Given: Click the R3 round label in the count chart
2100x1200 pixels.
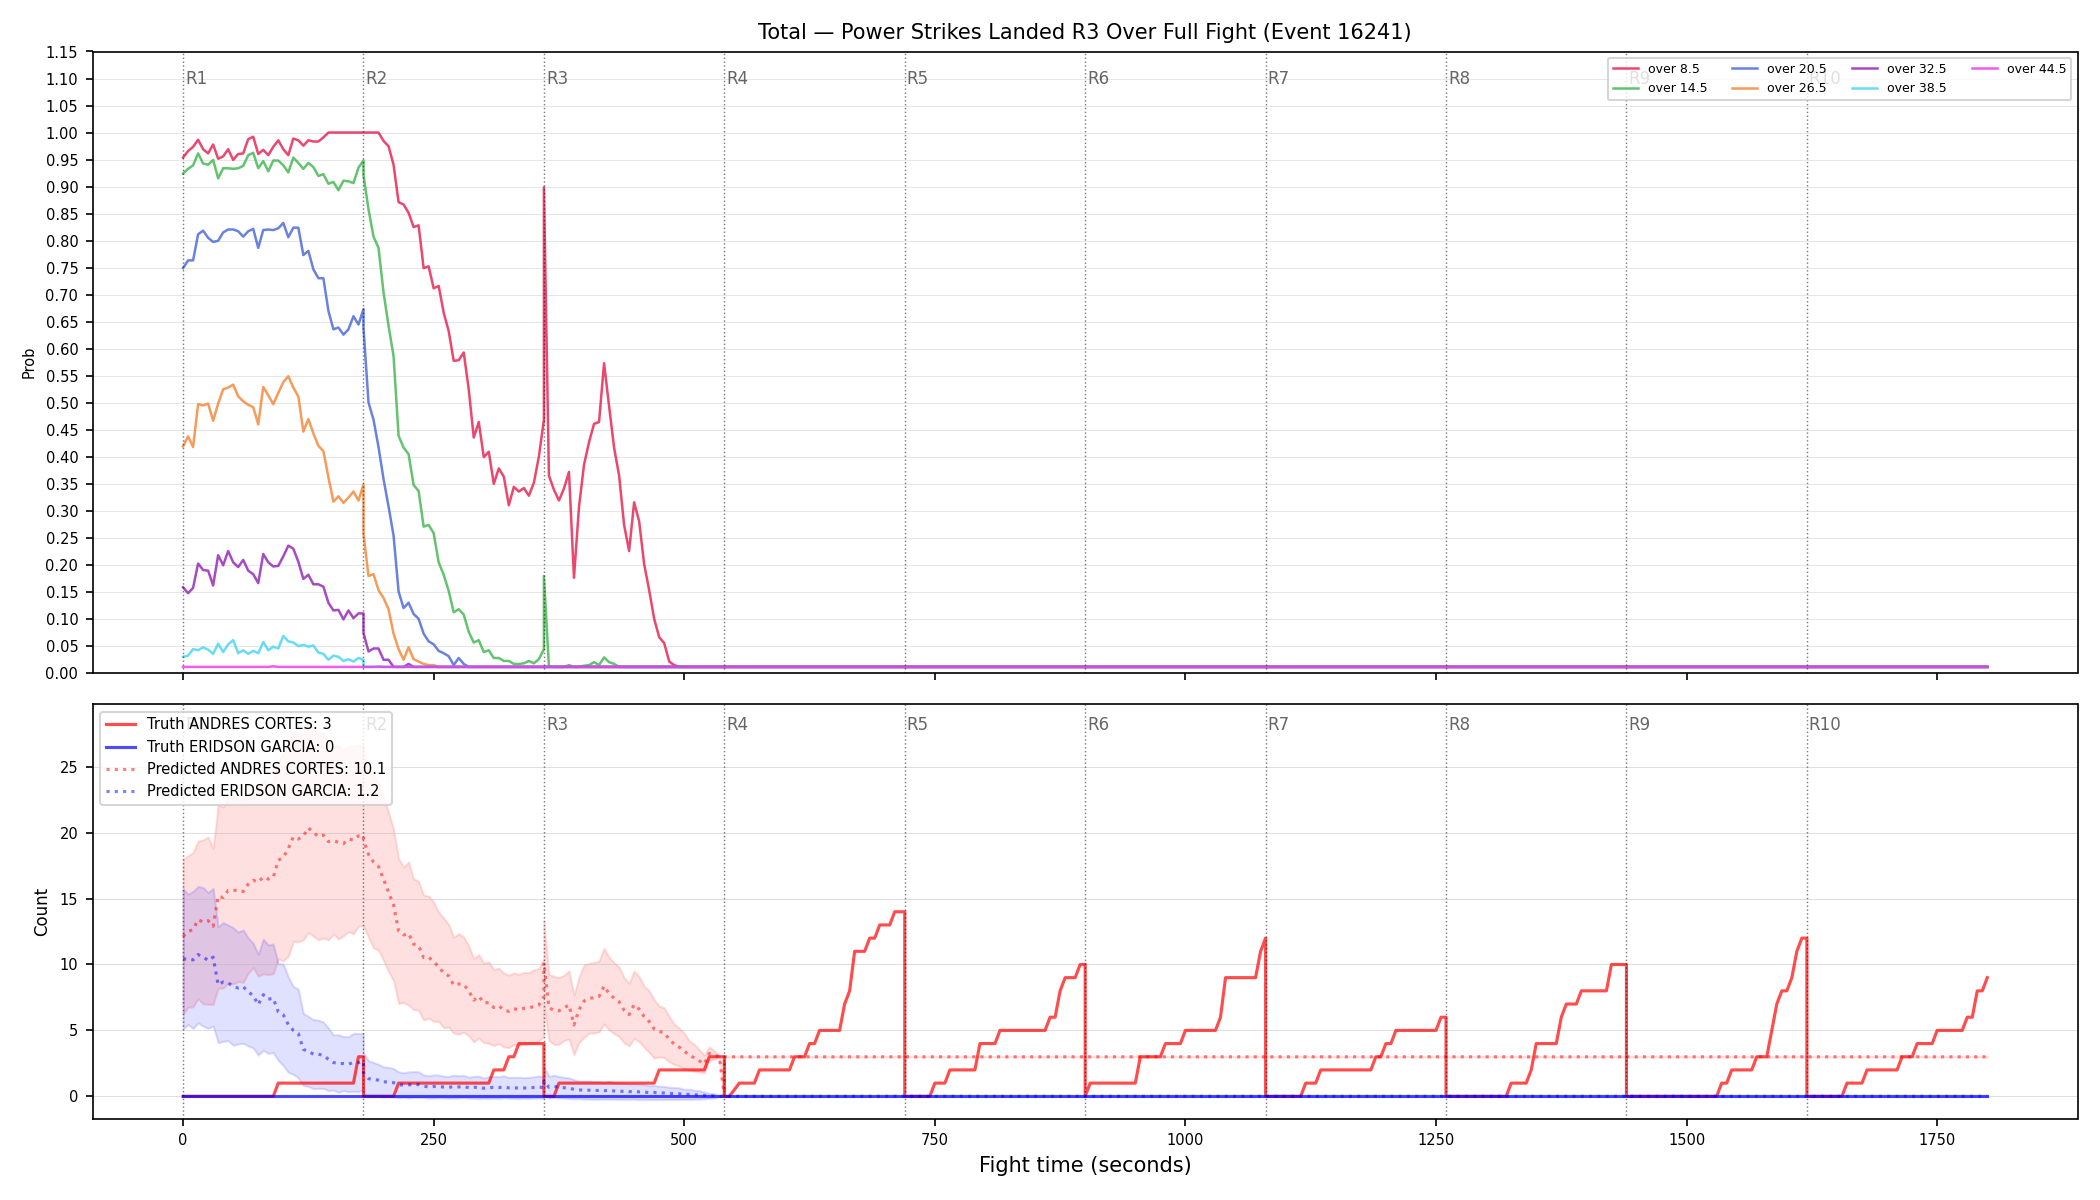Looking at the screenshot, I should coord(557,724).
